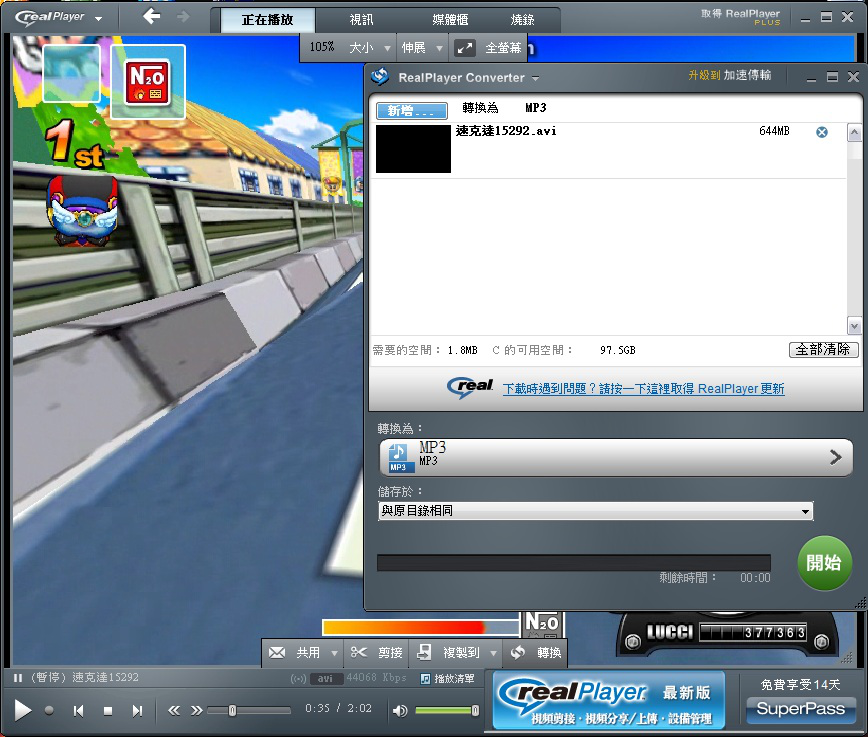Skip to the next track
Viewport: 868px width, 737px height.
tap(138, 711)
